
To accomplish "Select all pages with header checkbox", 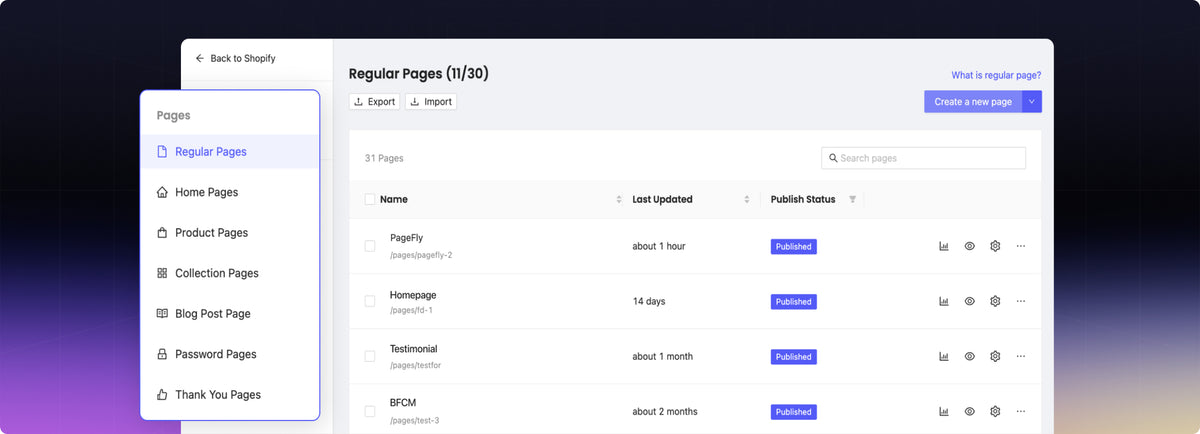I will click(x=370, y=200).
